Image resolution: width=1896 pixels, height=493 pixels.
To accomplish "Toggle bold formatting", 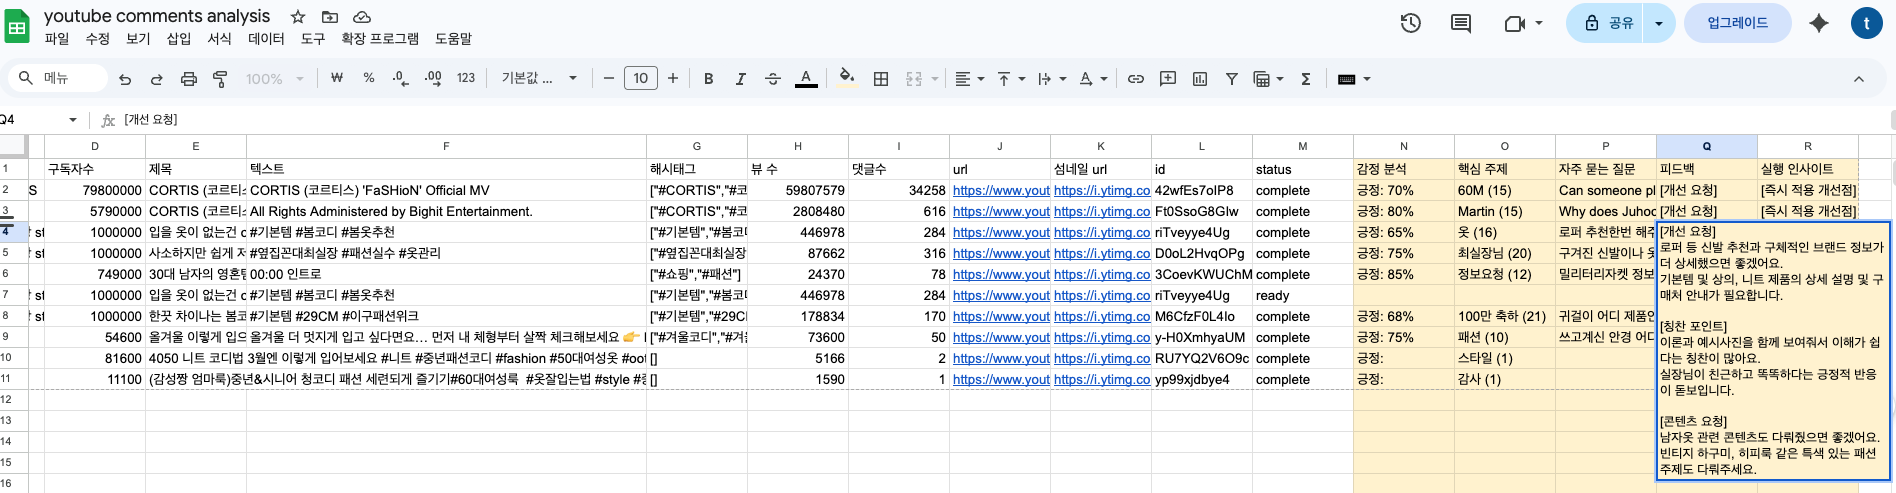I will point(709,79).
